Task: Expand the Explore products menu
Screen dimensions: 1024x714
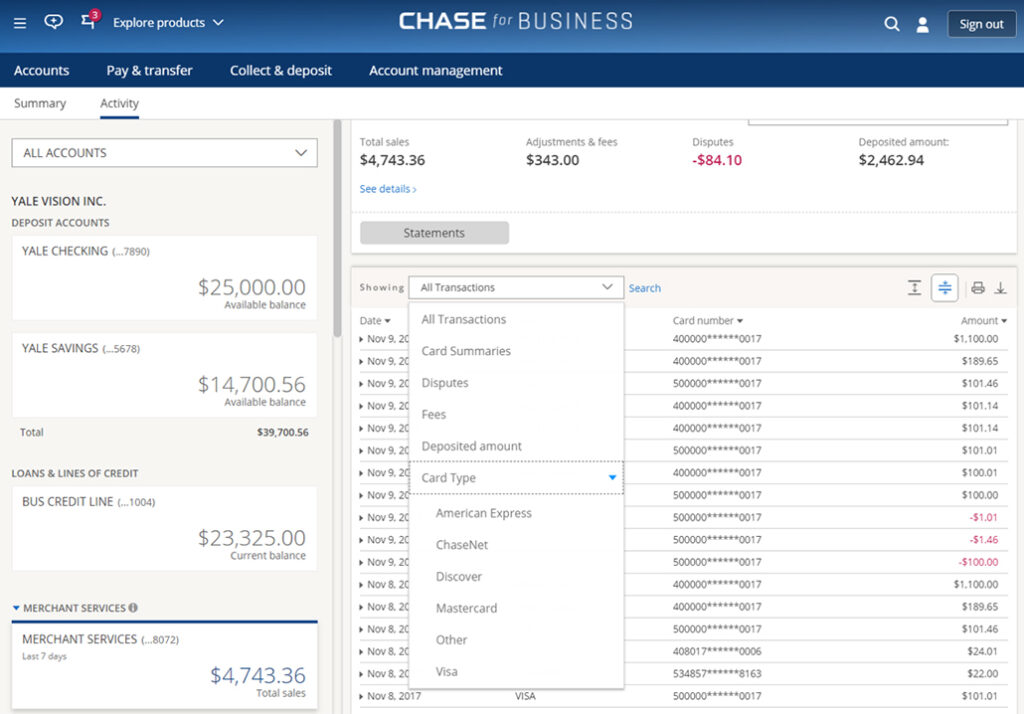Action: (x=169, y=22)
